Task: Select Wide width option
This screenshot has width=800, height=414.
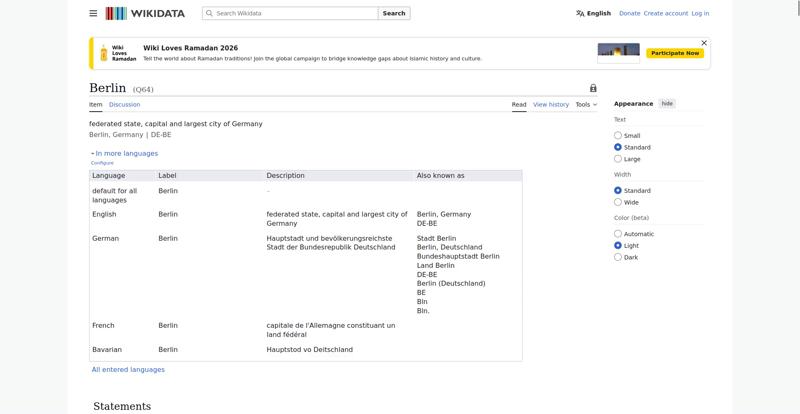Action: click(x=618, y=202)
